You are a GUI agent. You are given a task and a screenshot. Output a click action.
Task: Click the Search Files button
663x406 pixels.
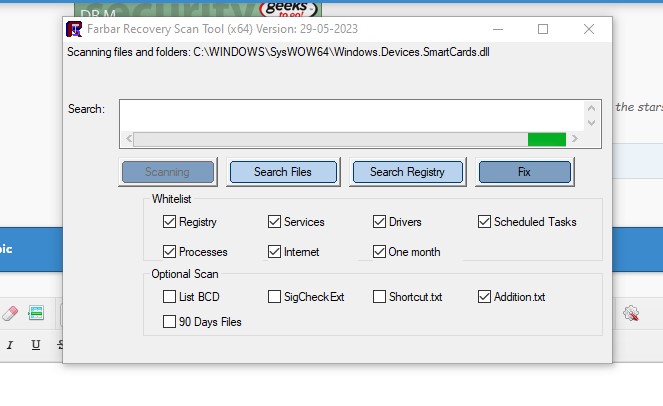point(283,172)
